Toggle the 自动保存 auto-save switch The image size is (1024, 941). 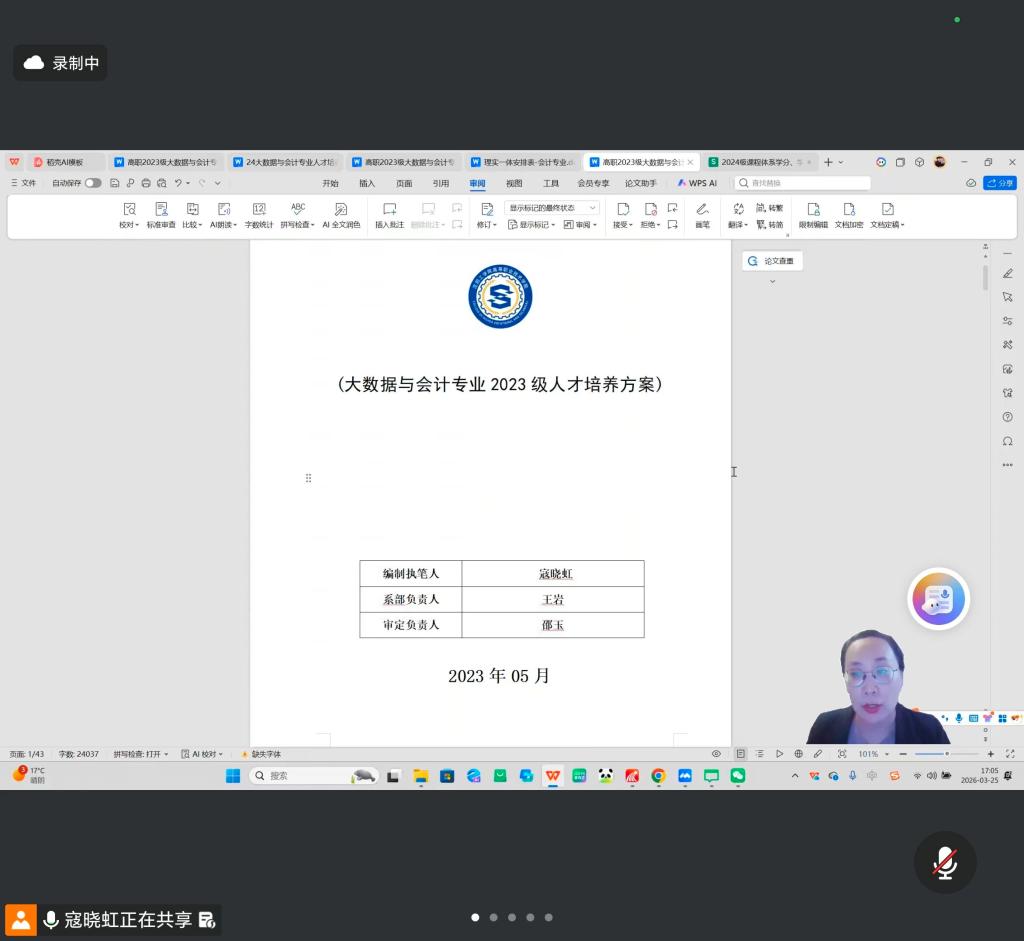pyautogui.click(x=92, y=183)
